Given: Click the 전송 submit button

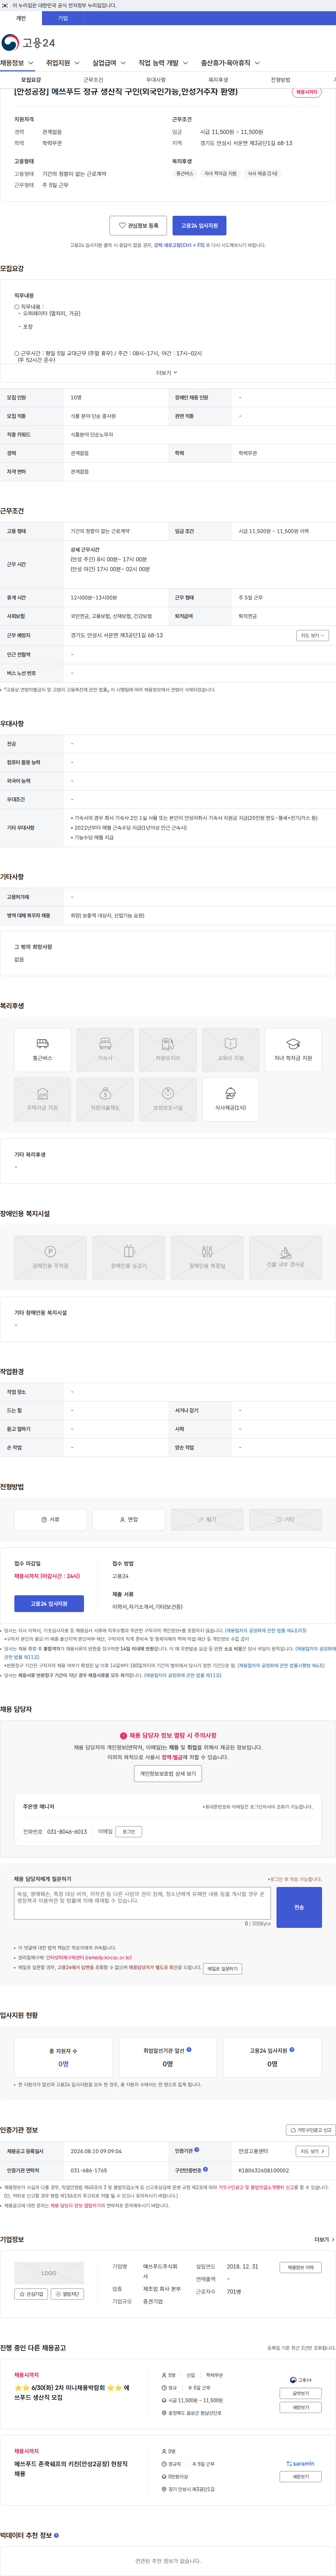Looking at the screenshot, I should coord(299,1907).
